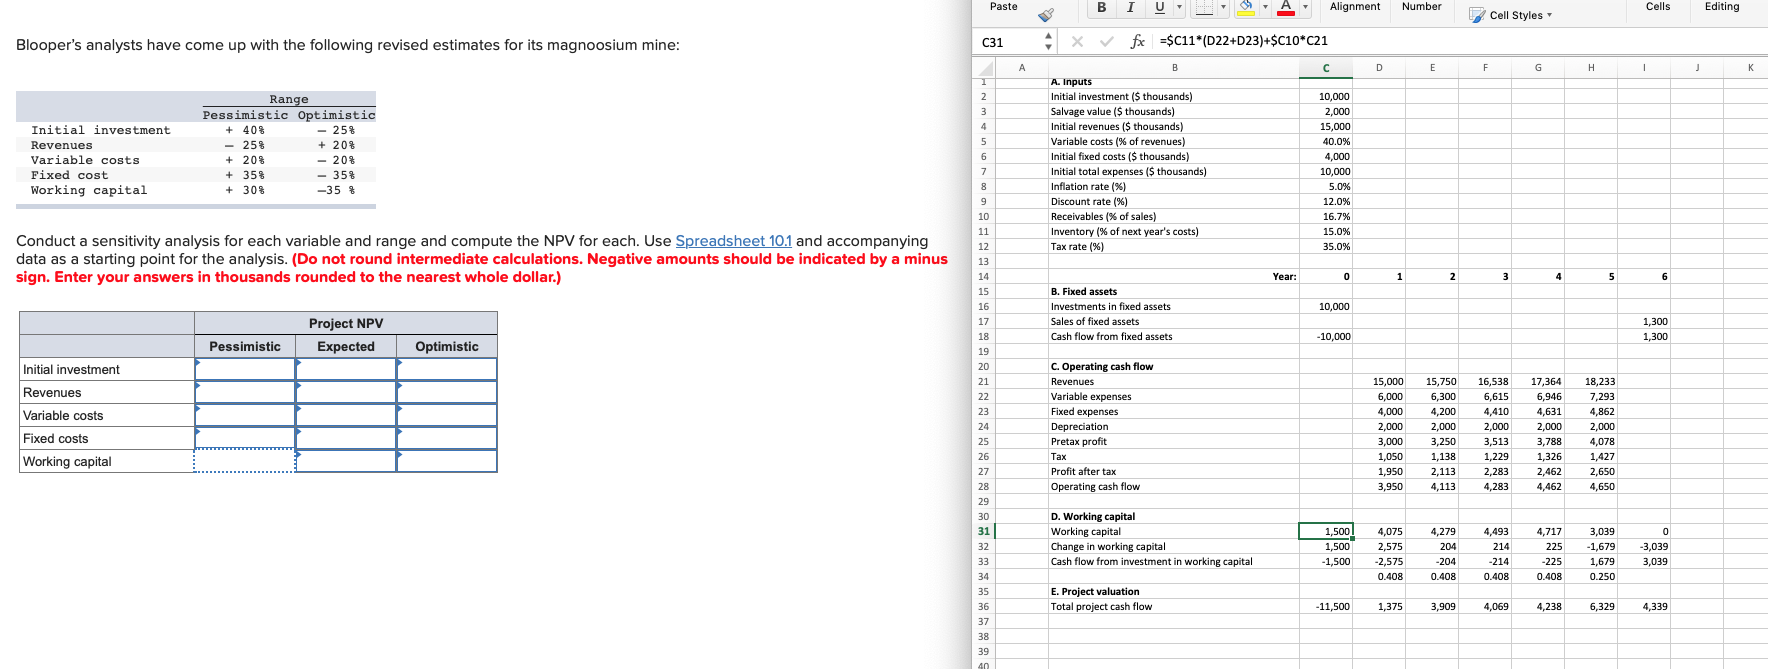The image size is (1768, 669).
Task: Select Inflation rate cell showing 5.0%
Action: (x=1326, y=186)
